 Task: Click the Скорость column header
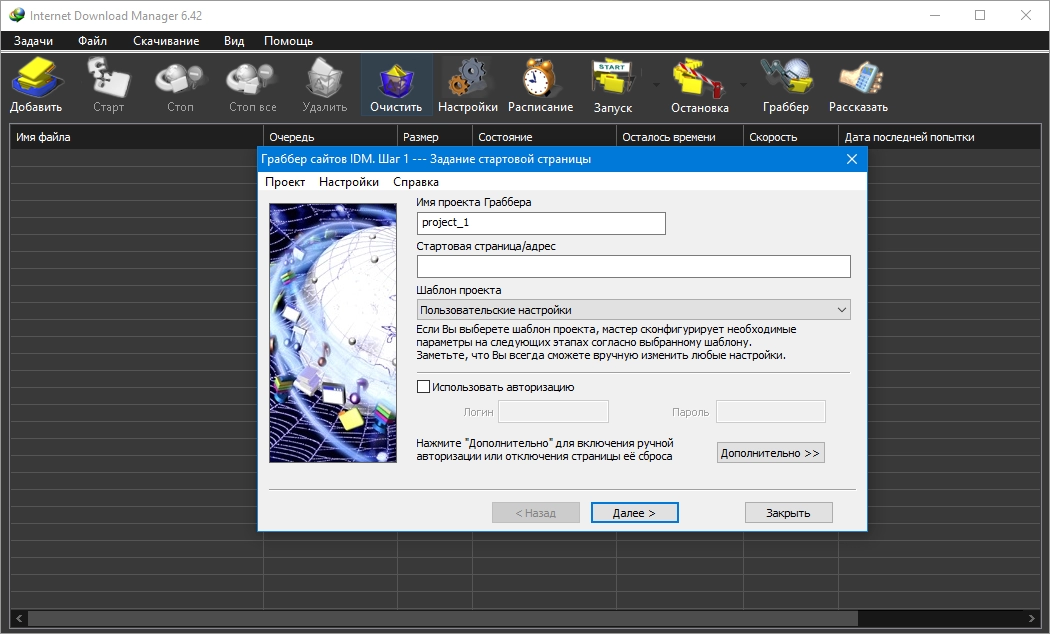(791, 137)
